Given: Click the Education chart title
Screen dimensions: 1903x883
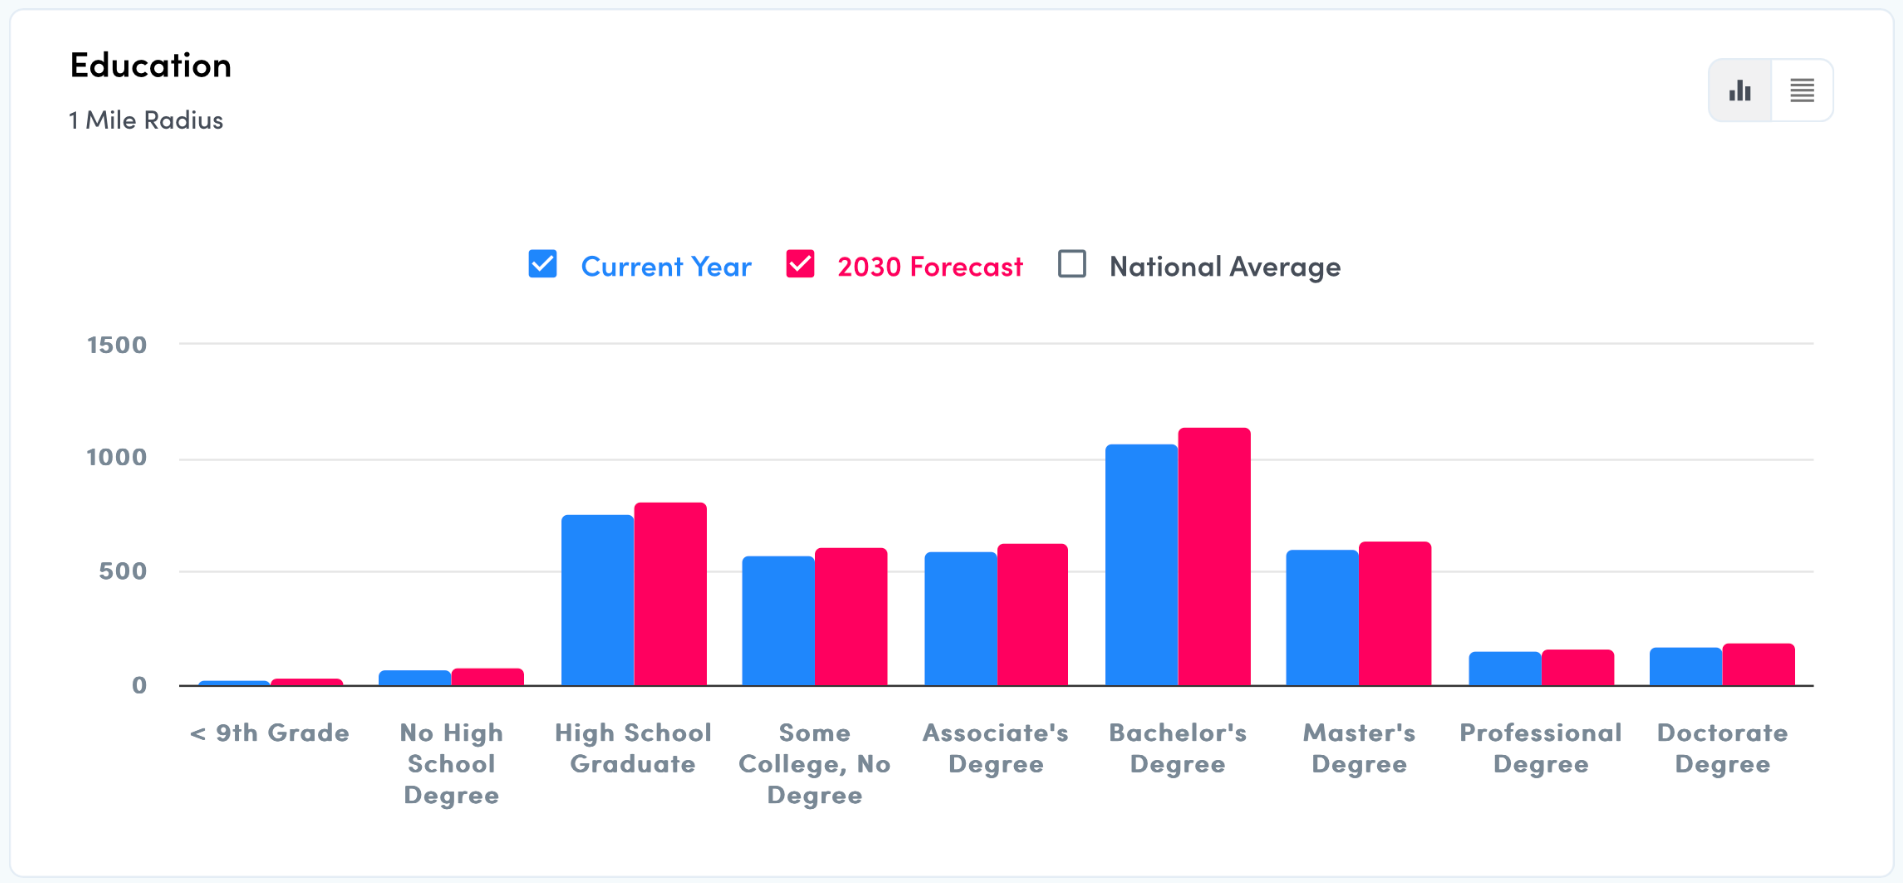Looking at the screenshot, I should tap(151, 65).
